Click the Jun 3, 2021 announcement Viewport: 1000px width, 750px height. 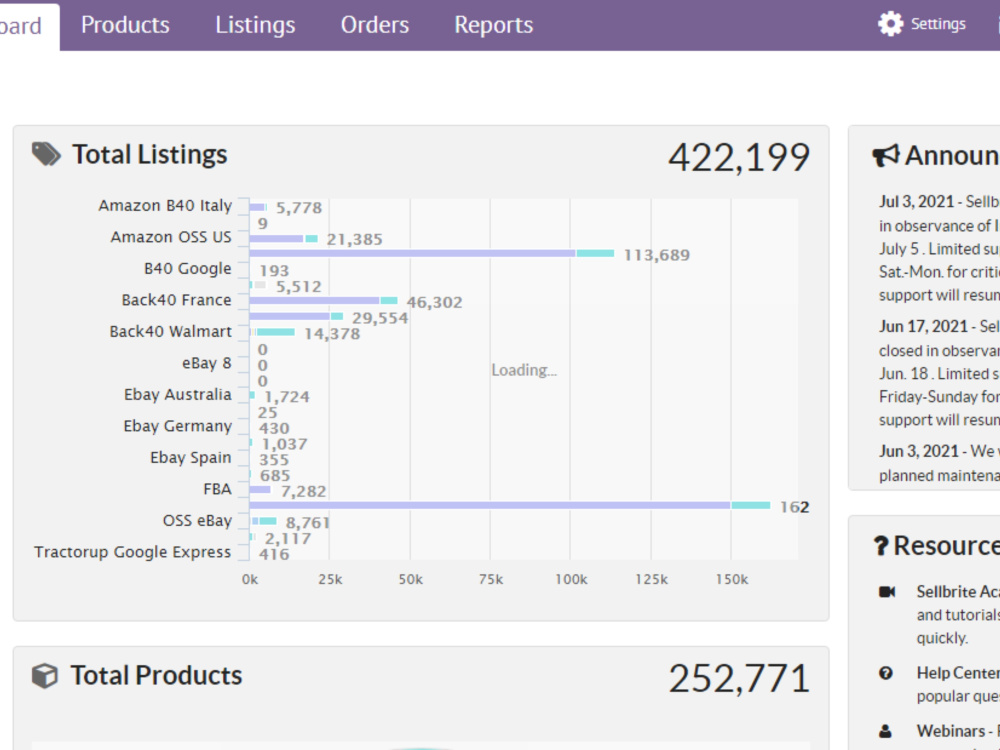coord(939,464)
